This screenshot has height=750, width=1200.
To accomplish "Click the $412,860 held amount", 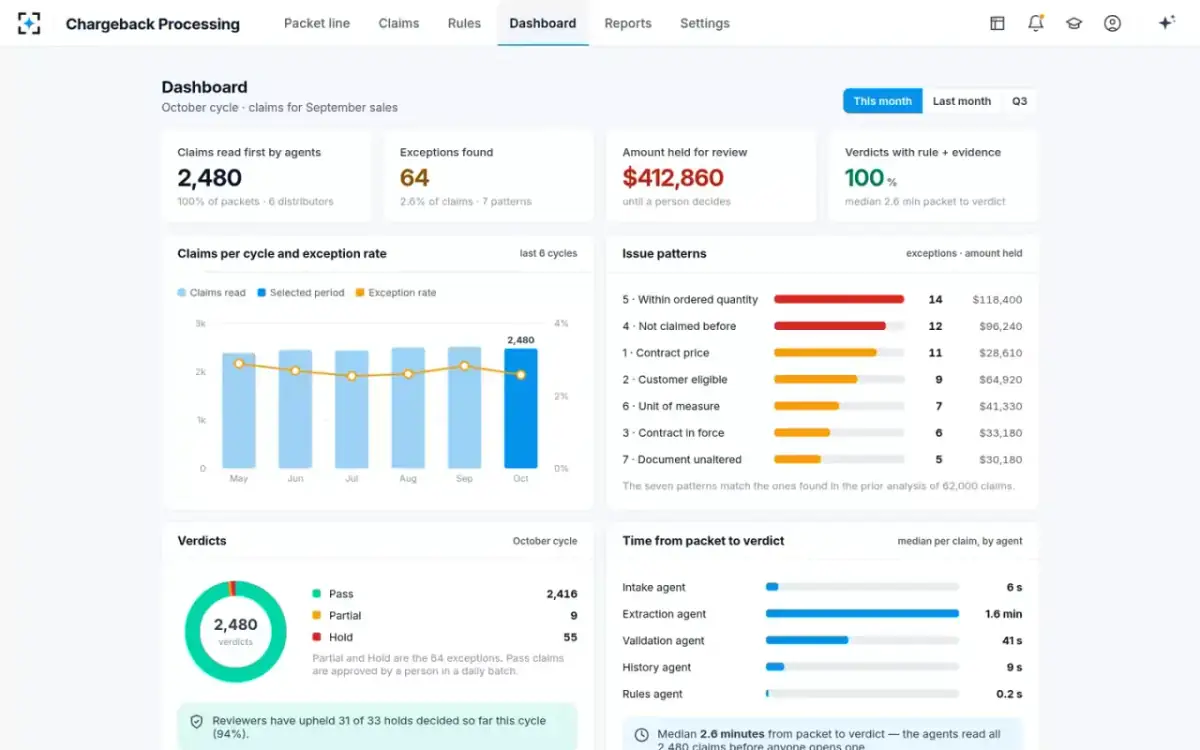I will point(673,178).
